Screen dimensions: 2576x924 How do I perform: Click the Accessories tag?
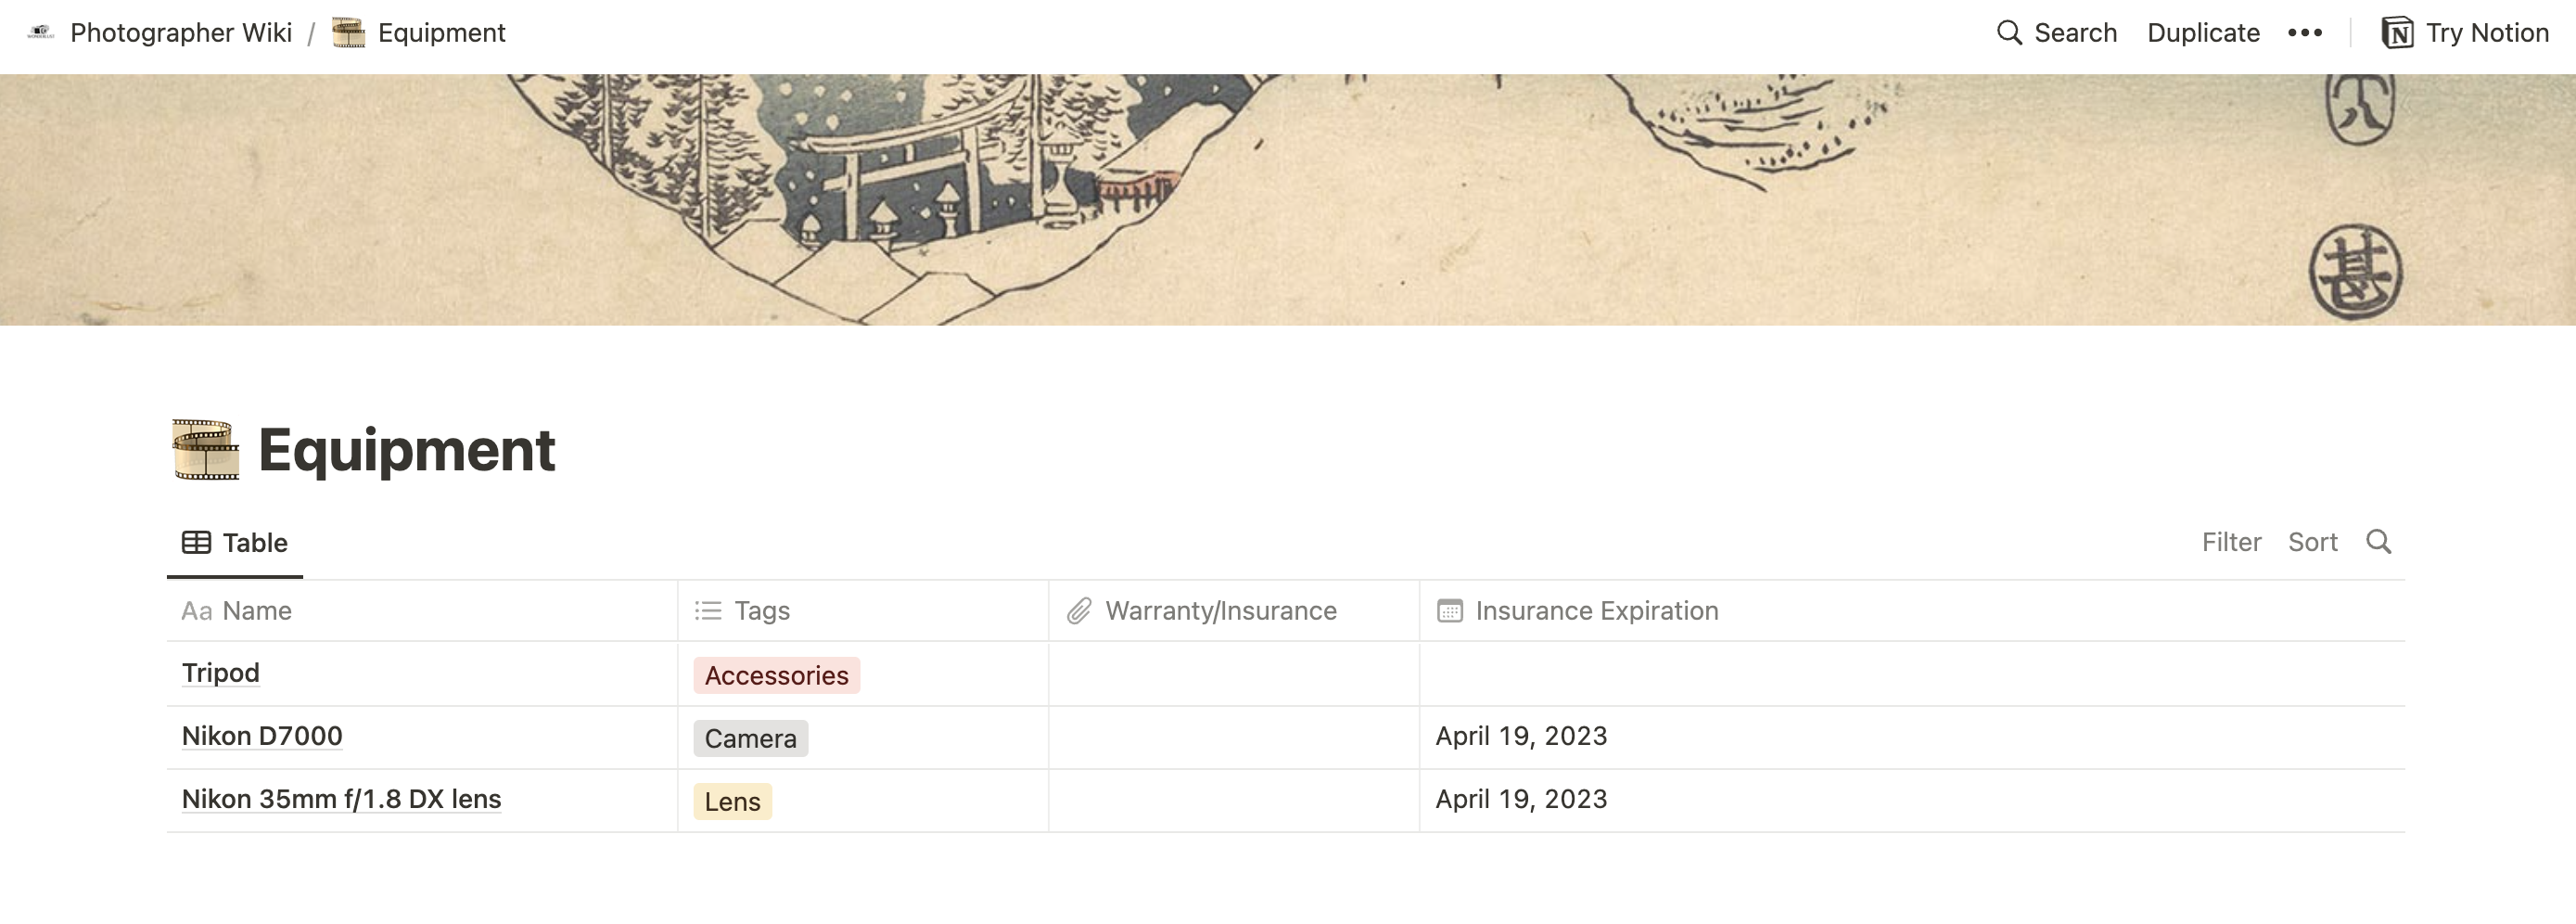pyautogui.click(x=777, y=676)
